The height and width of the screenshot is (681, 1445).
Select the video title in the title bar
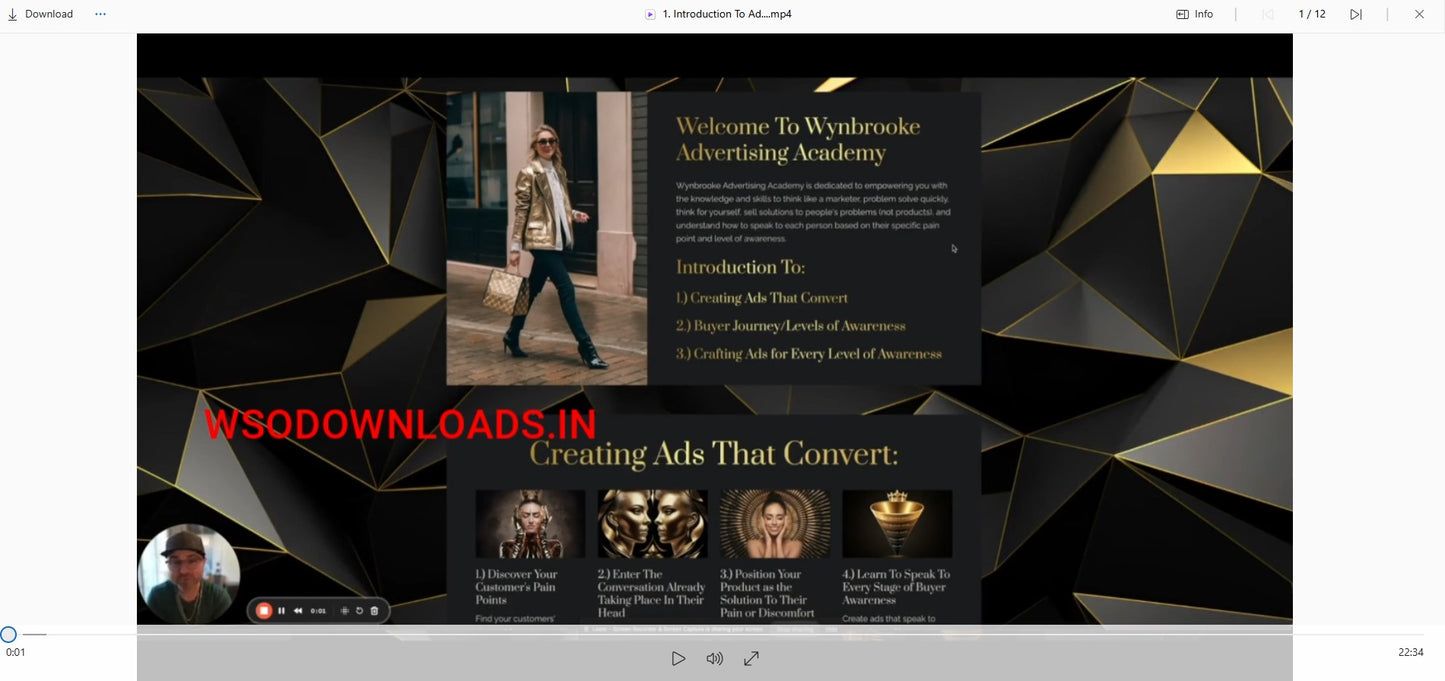pyautogui.click(x=727, y=14)
